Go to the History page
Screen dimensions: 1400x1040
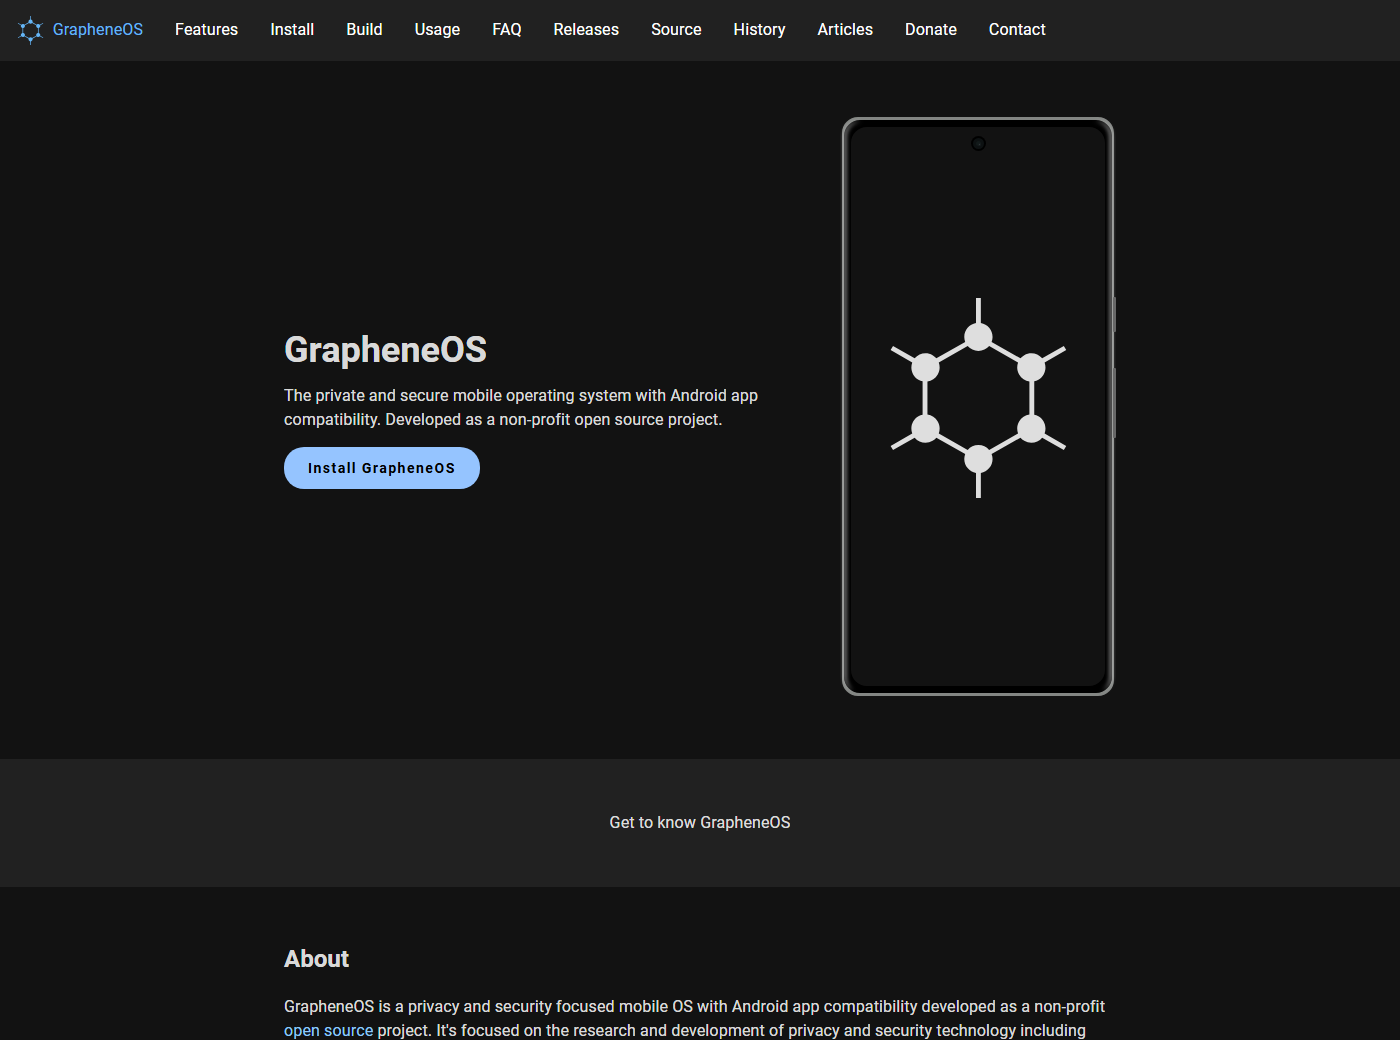coord(759,30)
